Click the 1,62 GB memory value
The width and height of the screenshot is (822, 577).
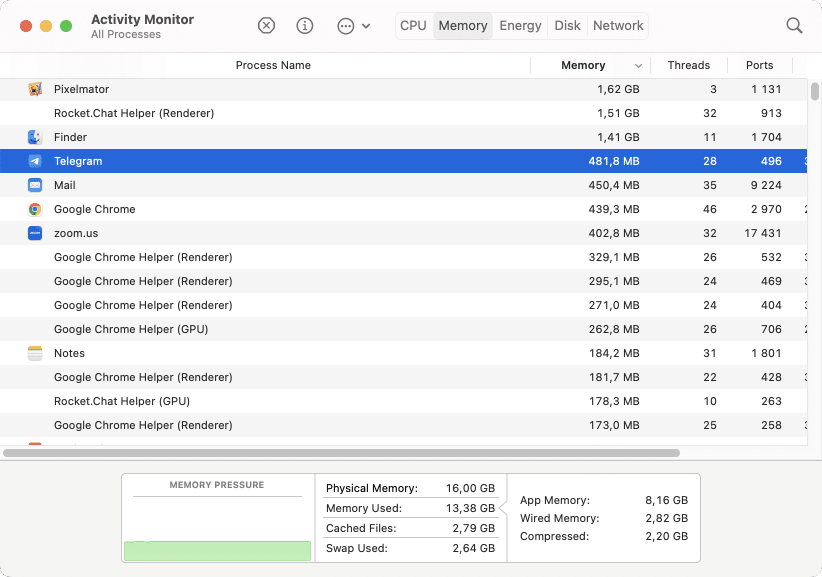(618, 89)
